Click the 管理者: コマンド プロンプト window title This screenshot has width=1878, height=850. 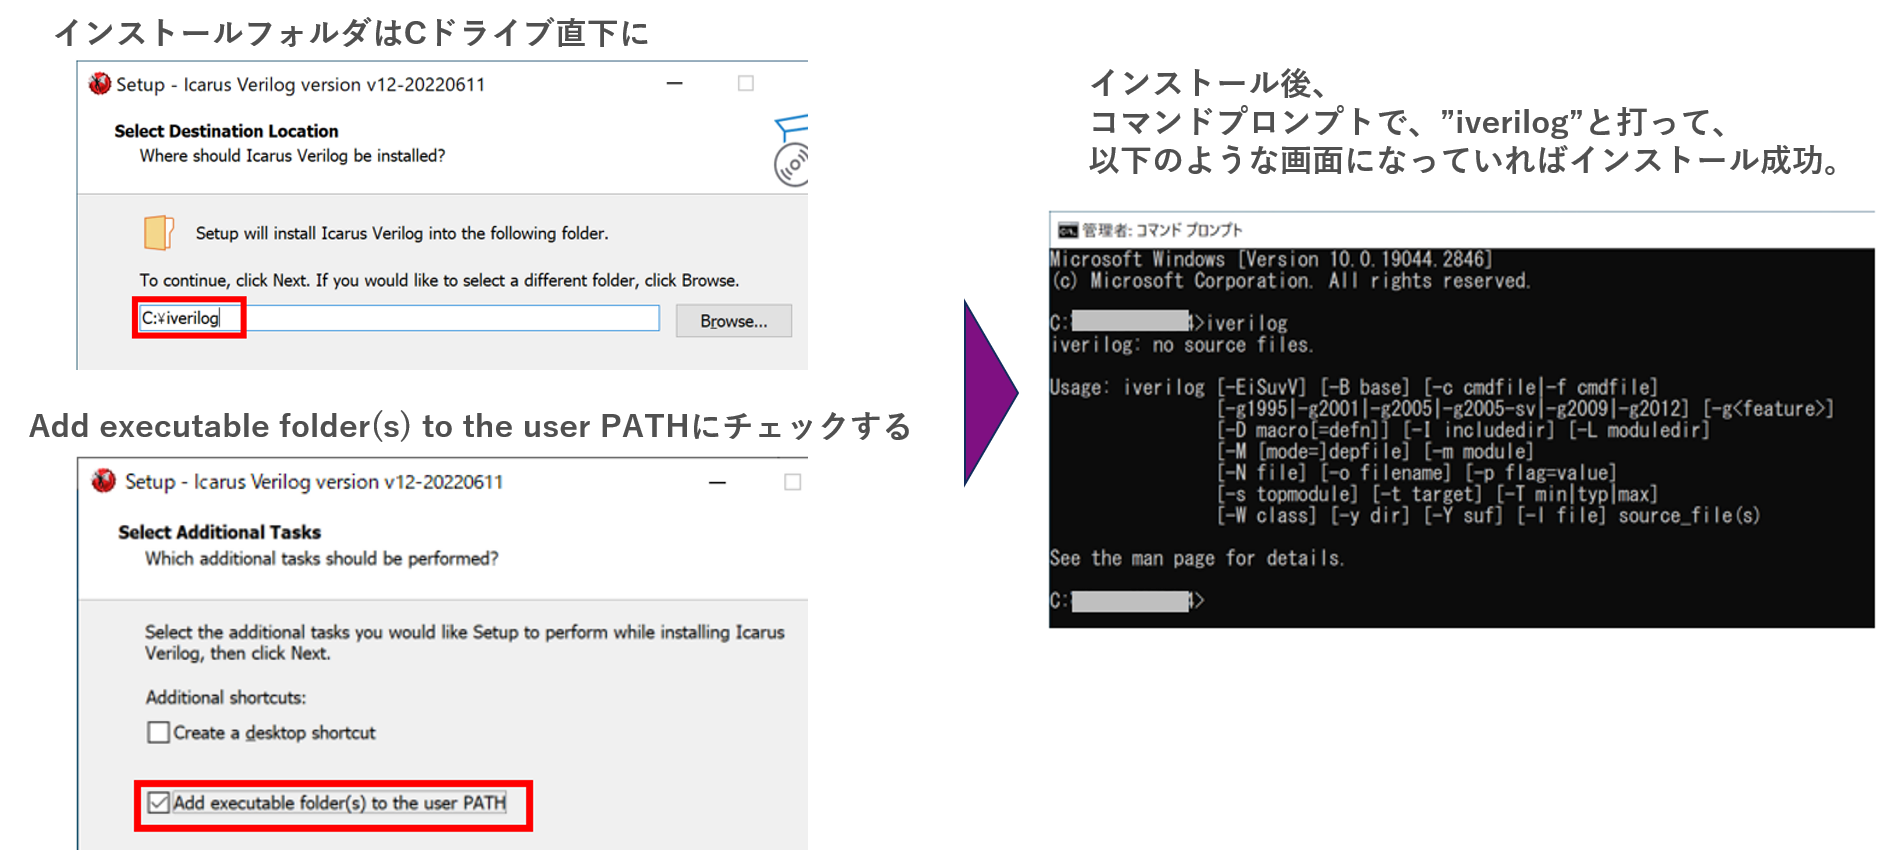point(1162,230)
